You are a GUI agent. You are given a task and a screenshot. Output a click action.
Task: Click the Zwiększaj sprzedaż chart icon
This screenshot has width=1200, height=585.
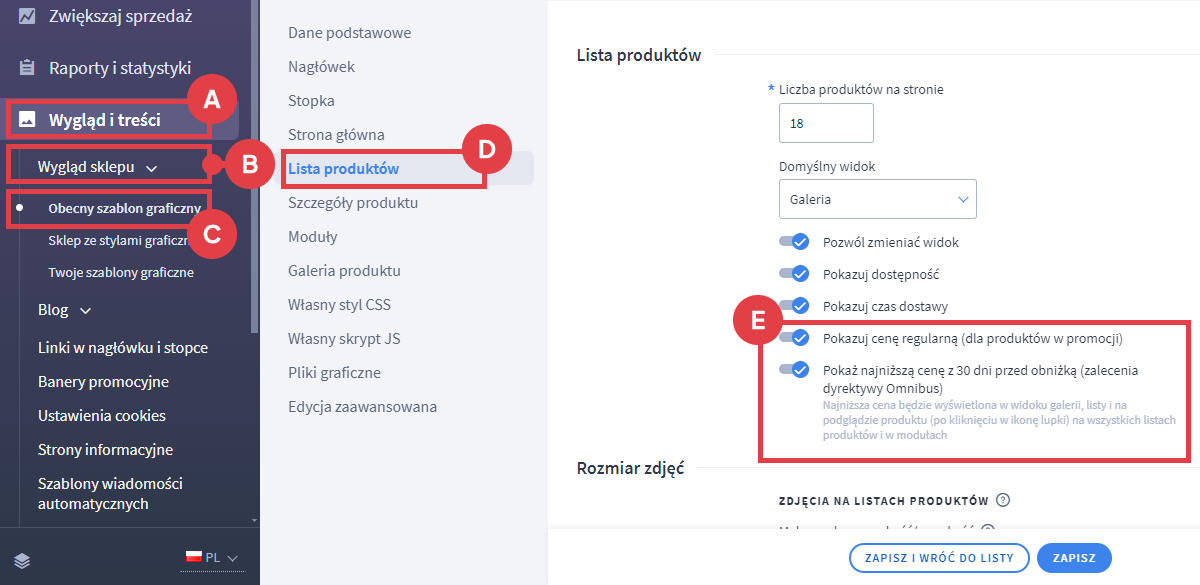click(27, 16)
